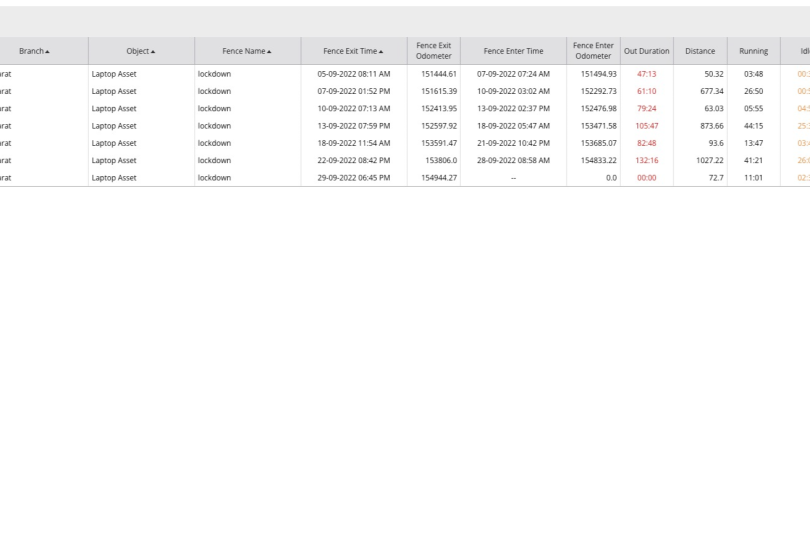Click the fence enter odometer value 152292.73
The image size is (810, 540).
[x=598, y=91]
